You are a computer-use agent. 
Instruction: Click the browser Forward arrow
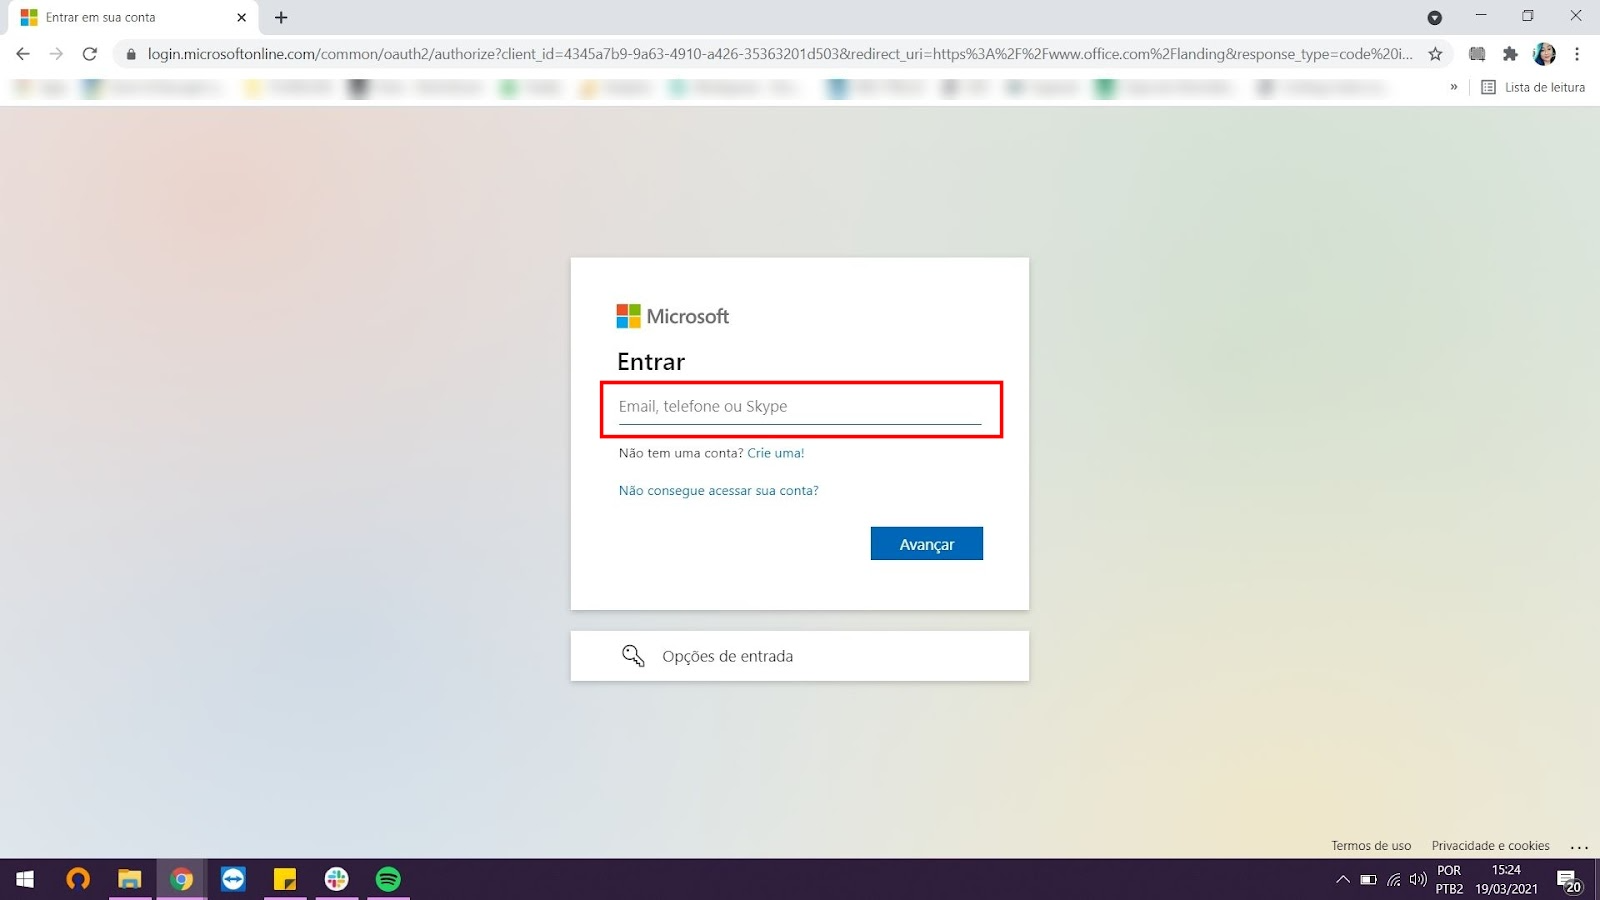click(x=56, y=54)
